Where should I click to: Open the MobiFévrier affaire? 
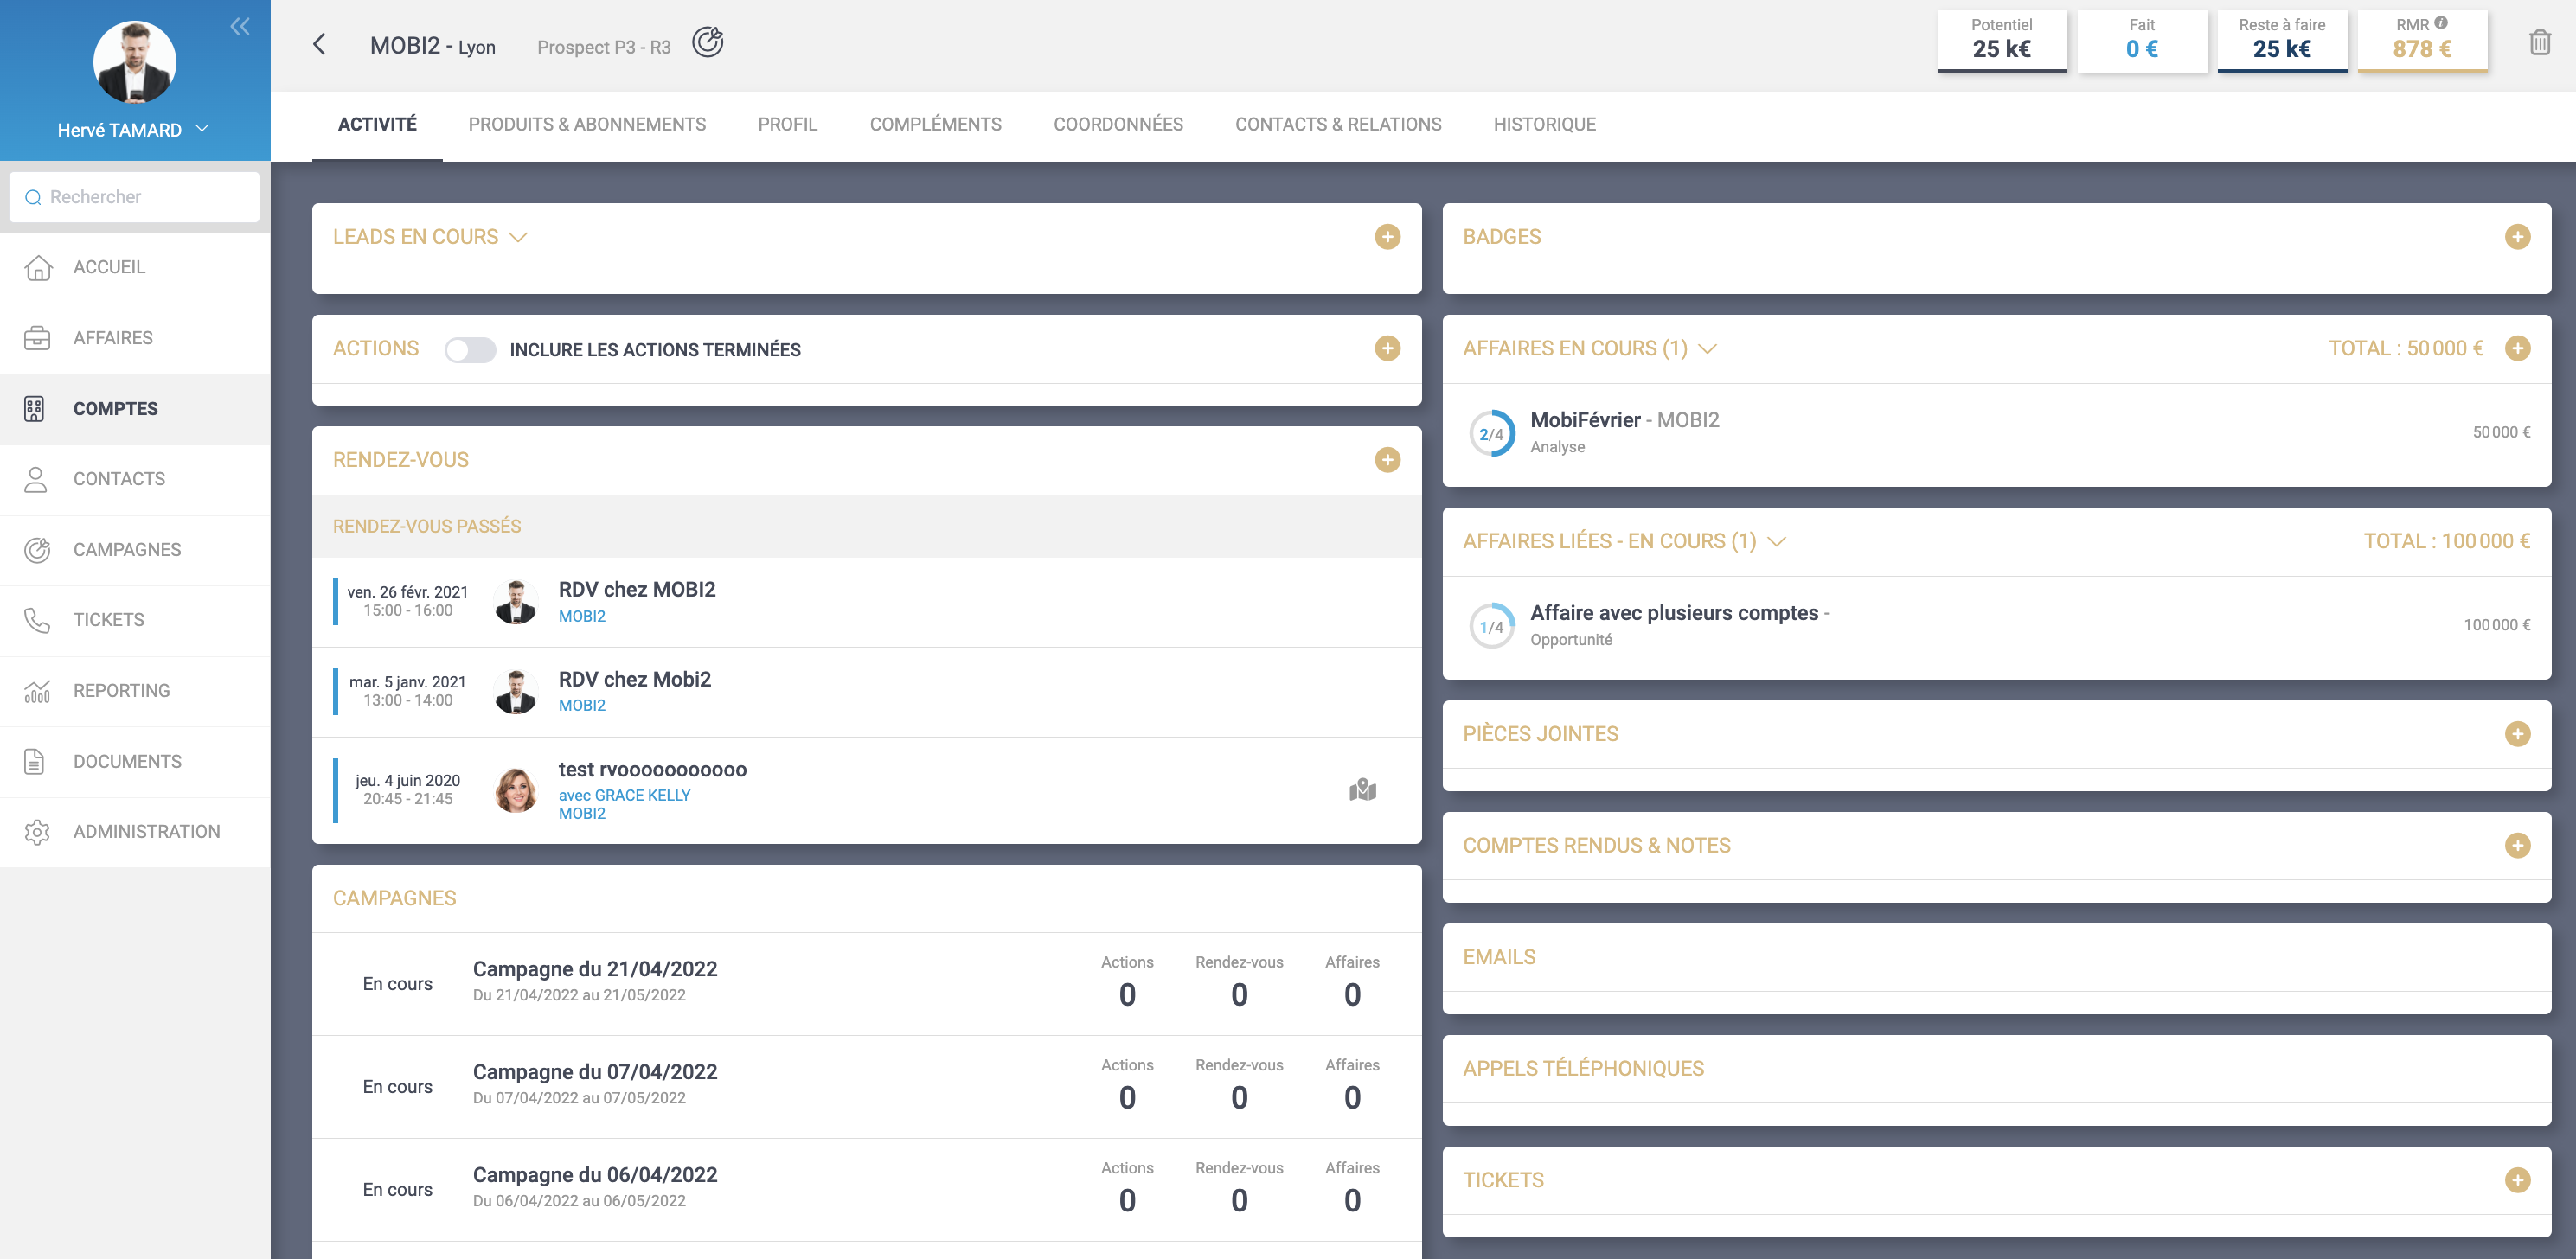click(1585, 420)
